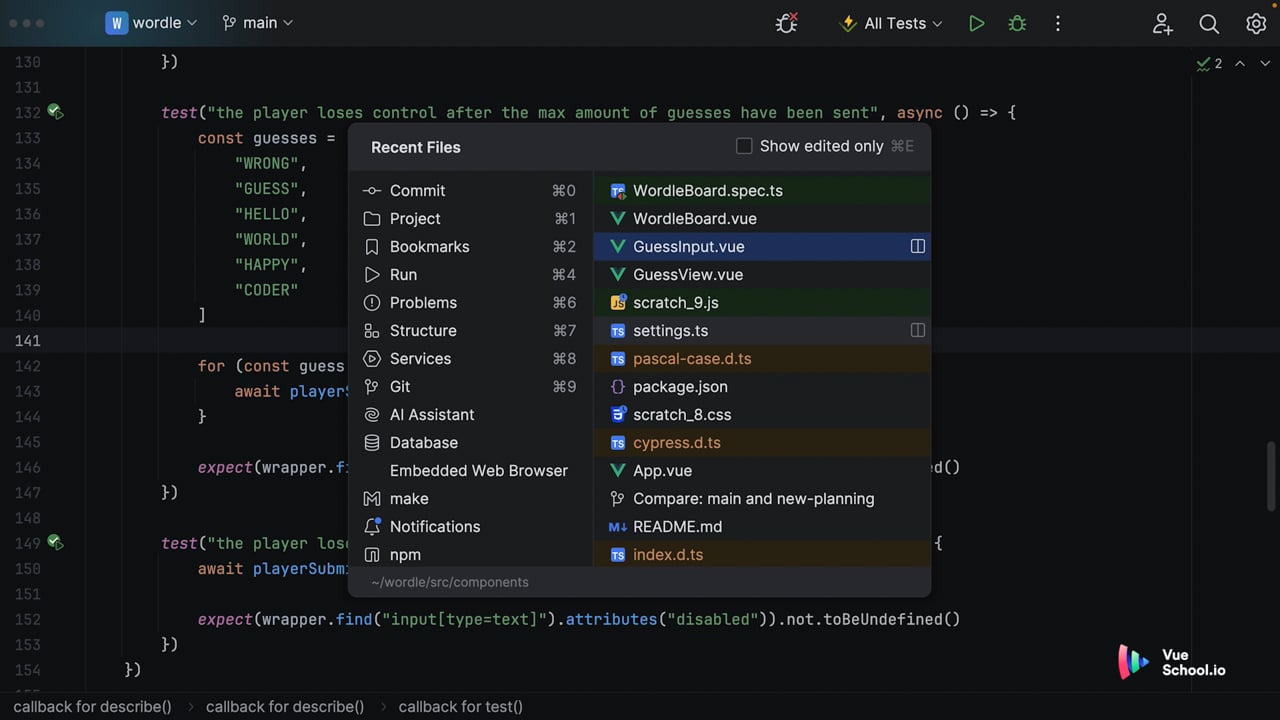1280x720 pixels.
Task: Open All Tests run configuration dropdown
Action: [891, 23]
